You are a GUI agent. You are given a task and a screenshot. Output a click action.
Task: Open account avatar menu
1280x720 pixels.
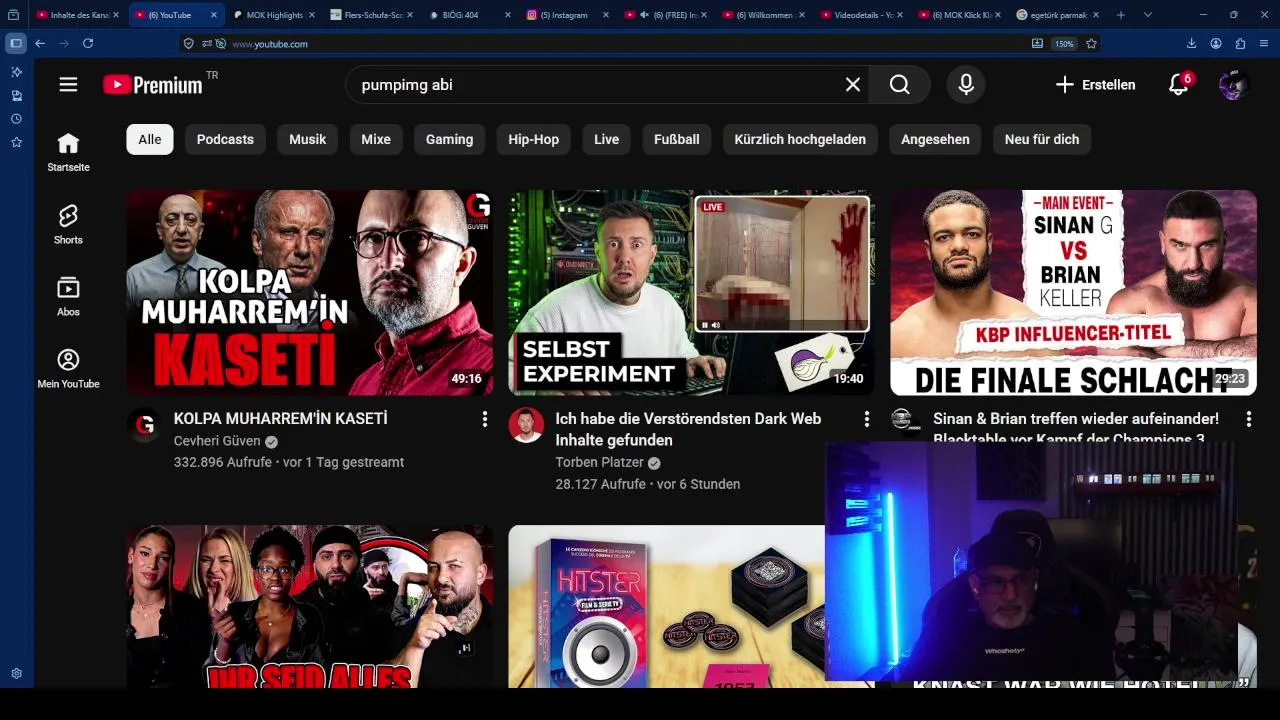pyautogui.click(x=1233, y=85)
